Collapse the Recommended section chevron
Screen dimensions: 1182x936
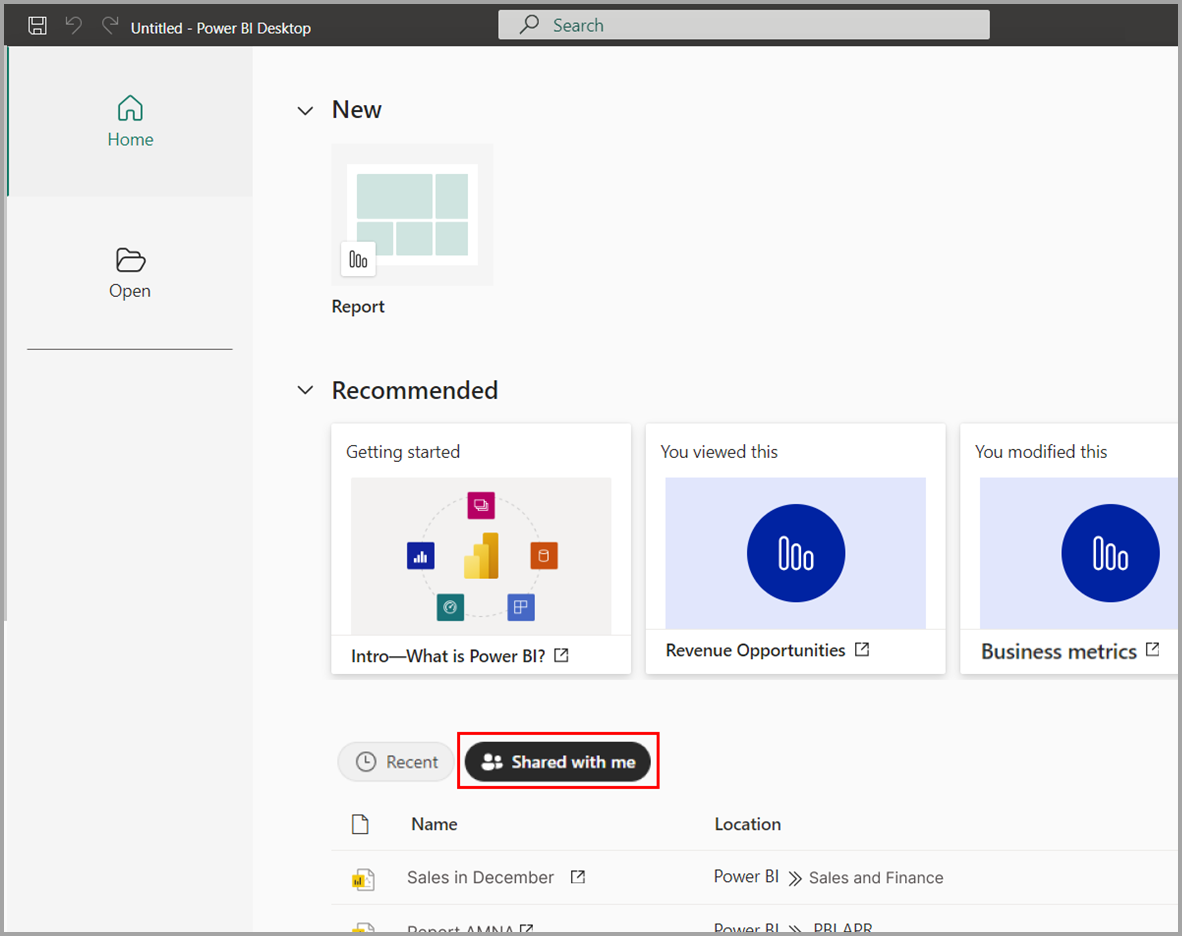pyautogui.click(x=305, y=390)
